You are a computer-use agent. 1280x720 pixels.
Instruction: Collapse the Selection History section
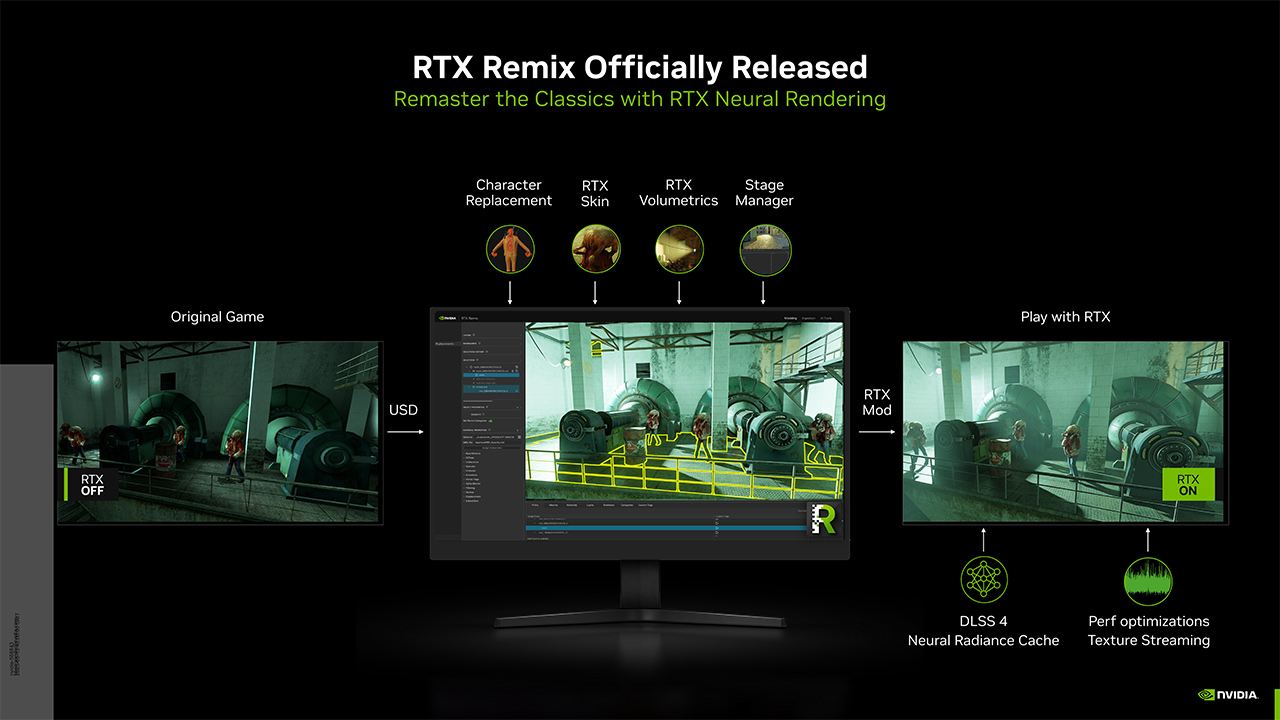click(x=476, y=353)
